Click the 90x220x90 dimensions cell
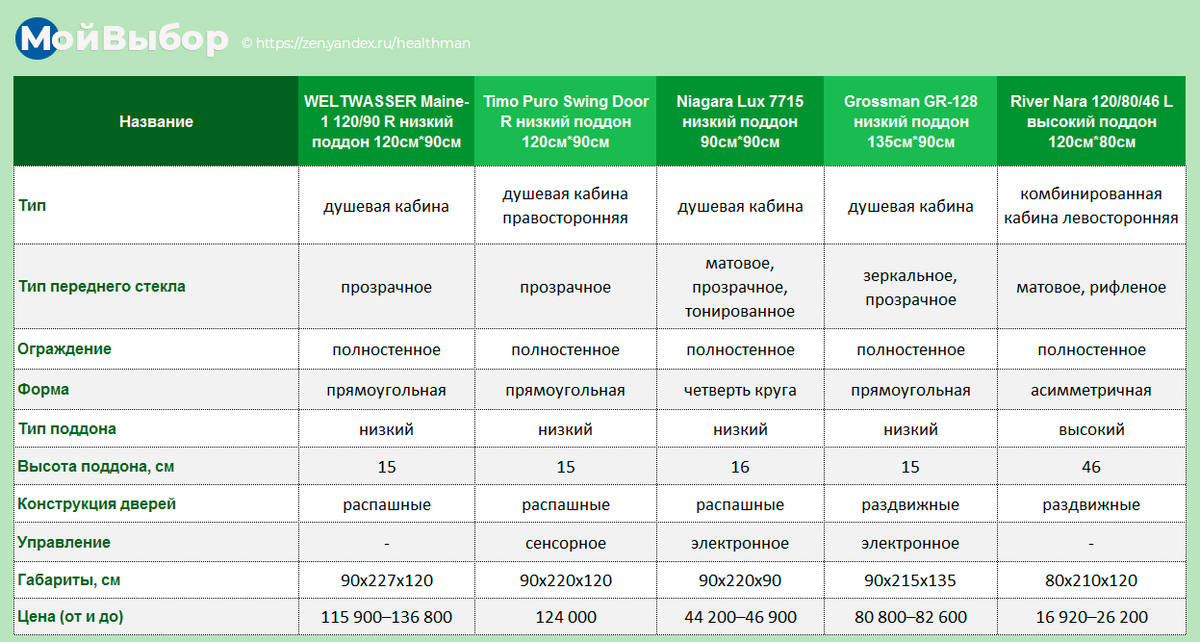 740,581
